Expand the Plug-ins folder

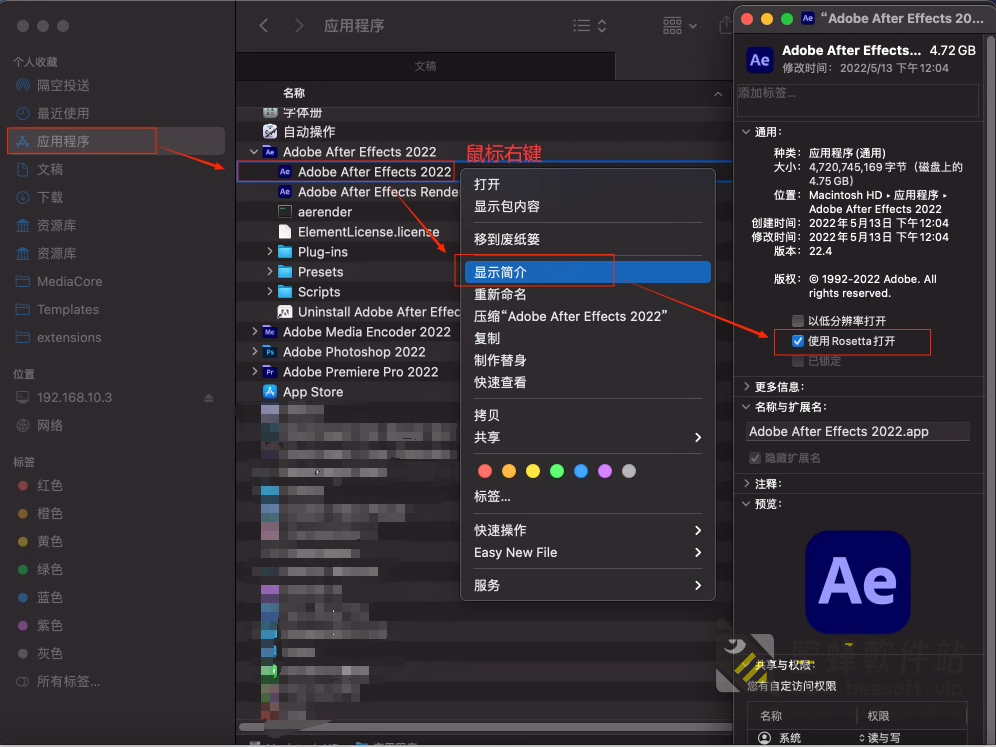point(270,252)
